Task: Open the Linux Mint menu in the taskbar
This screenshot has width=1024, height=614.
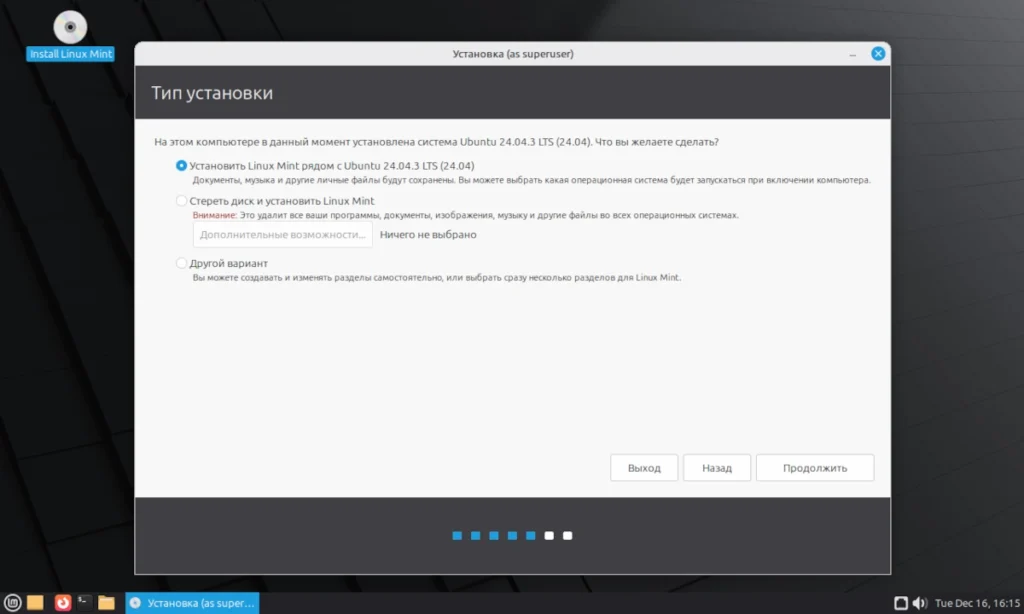Action: point(12,602)
